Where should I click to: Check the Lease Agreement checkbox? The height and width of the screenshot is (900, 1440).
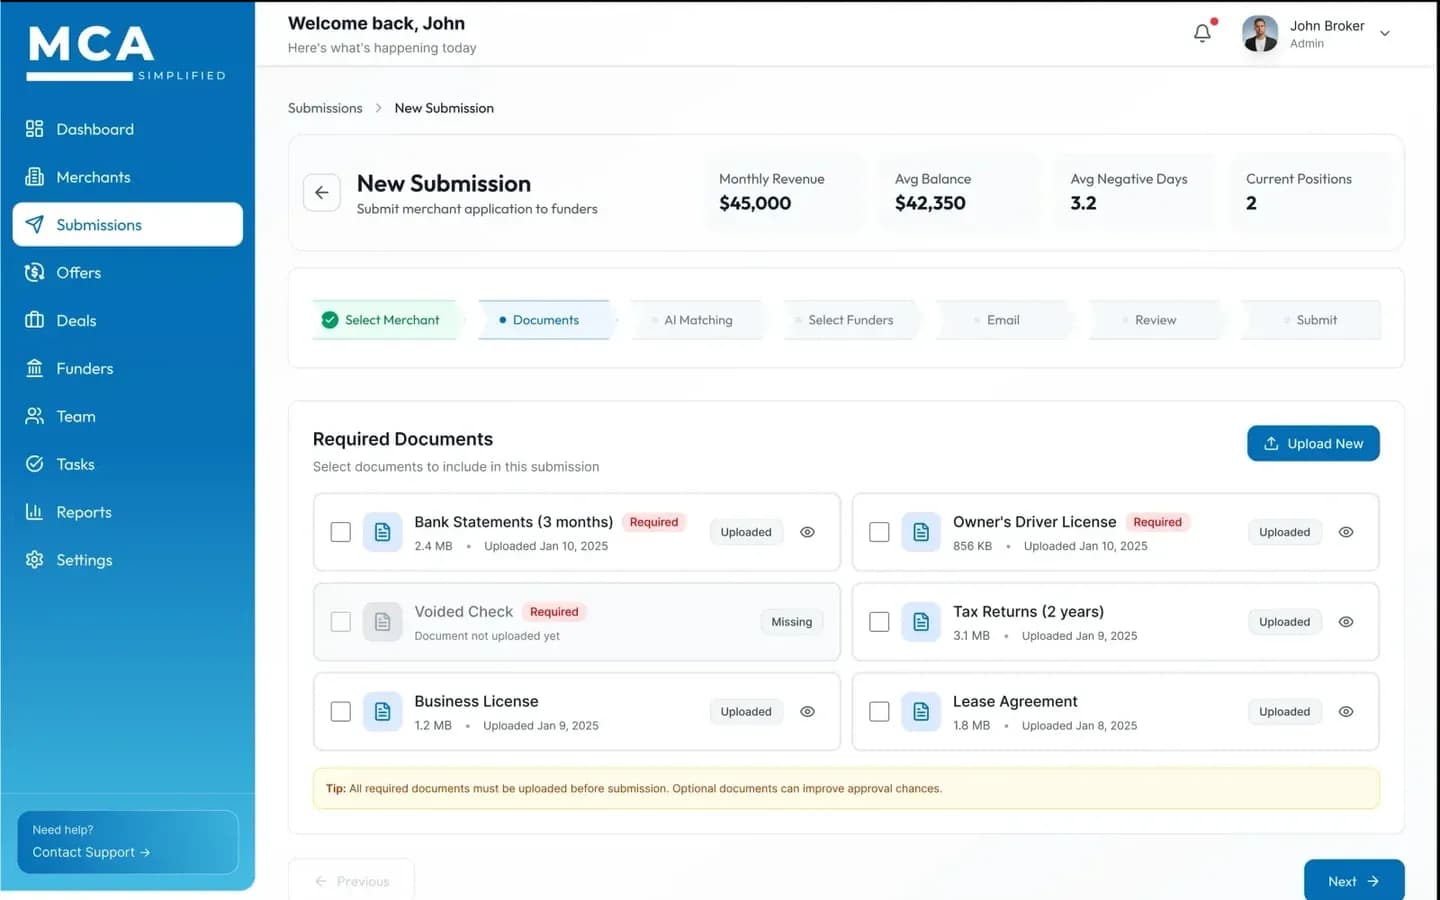pos(879,712)
